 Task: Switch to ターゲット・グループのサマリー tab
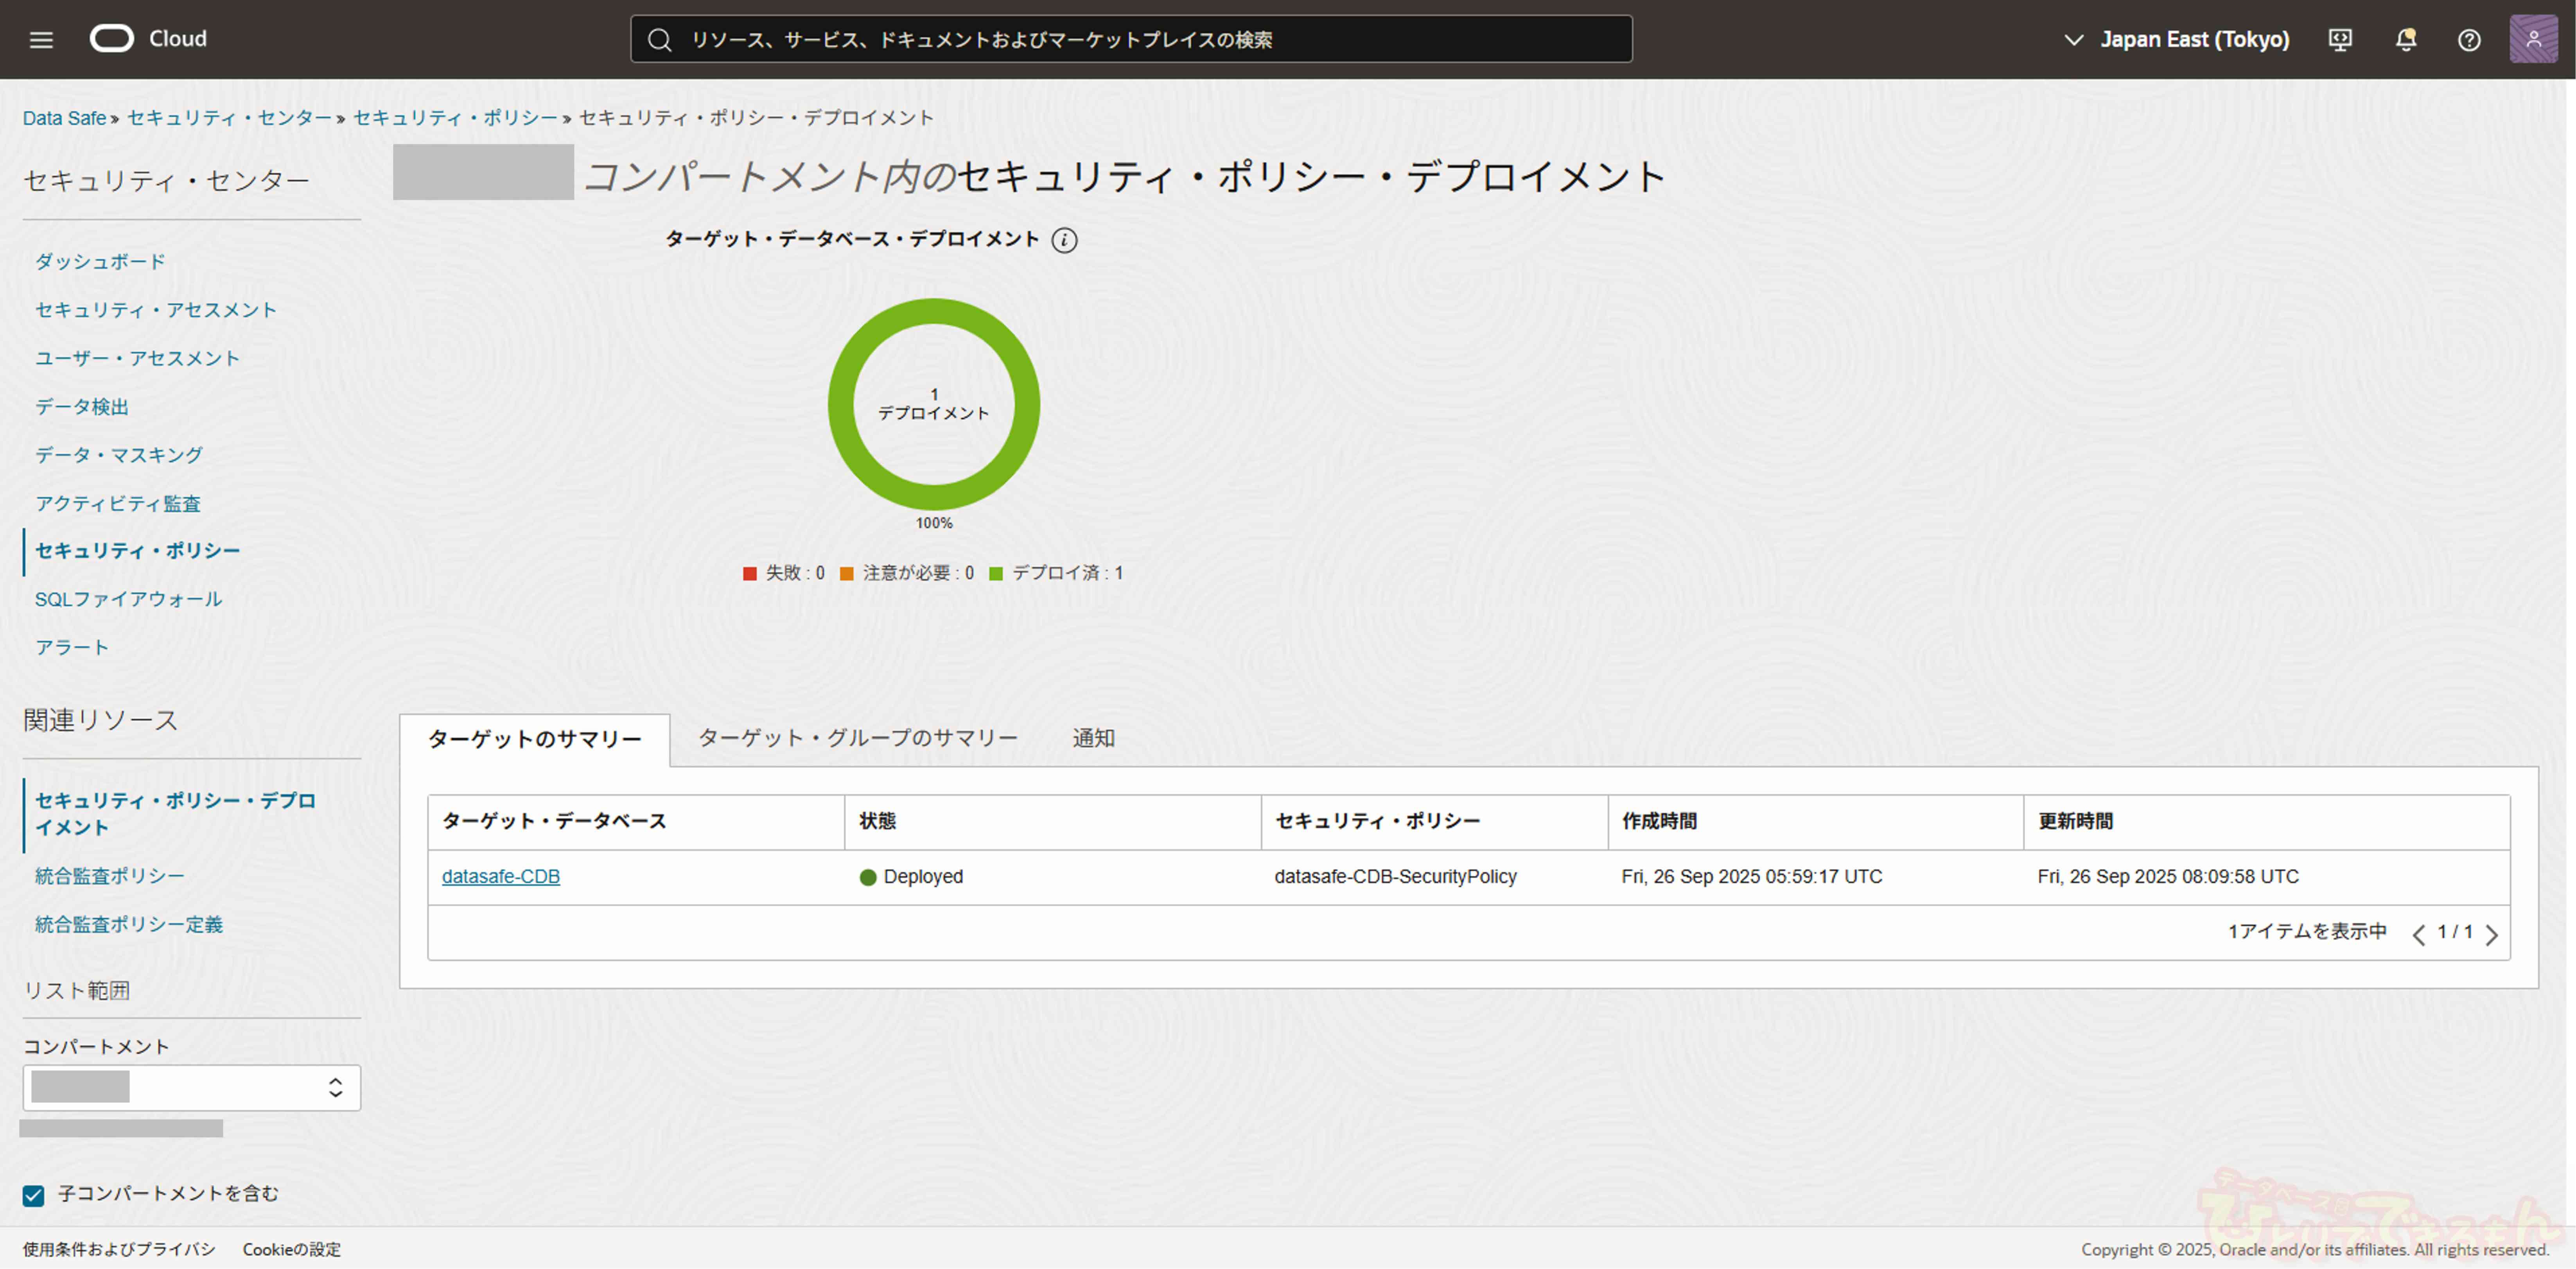coord(857,738)
